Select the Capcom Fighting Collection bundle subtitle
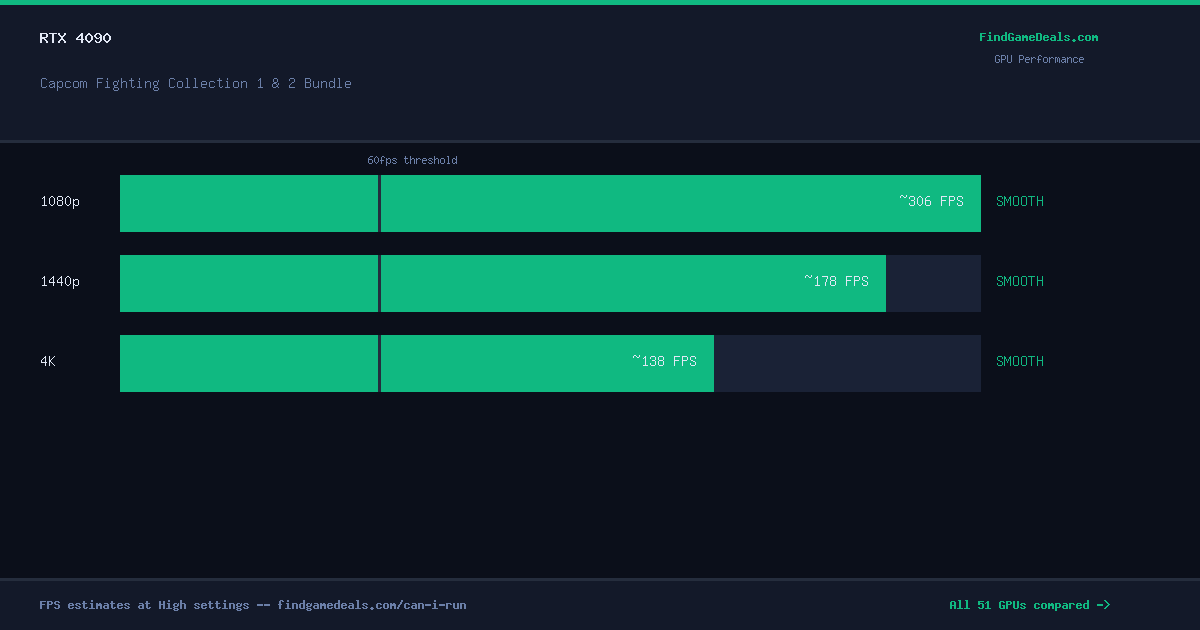The height and width of the screenshot is (630, 1200). [x=196, y=84]
